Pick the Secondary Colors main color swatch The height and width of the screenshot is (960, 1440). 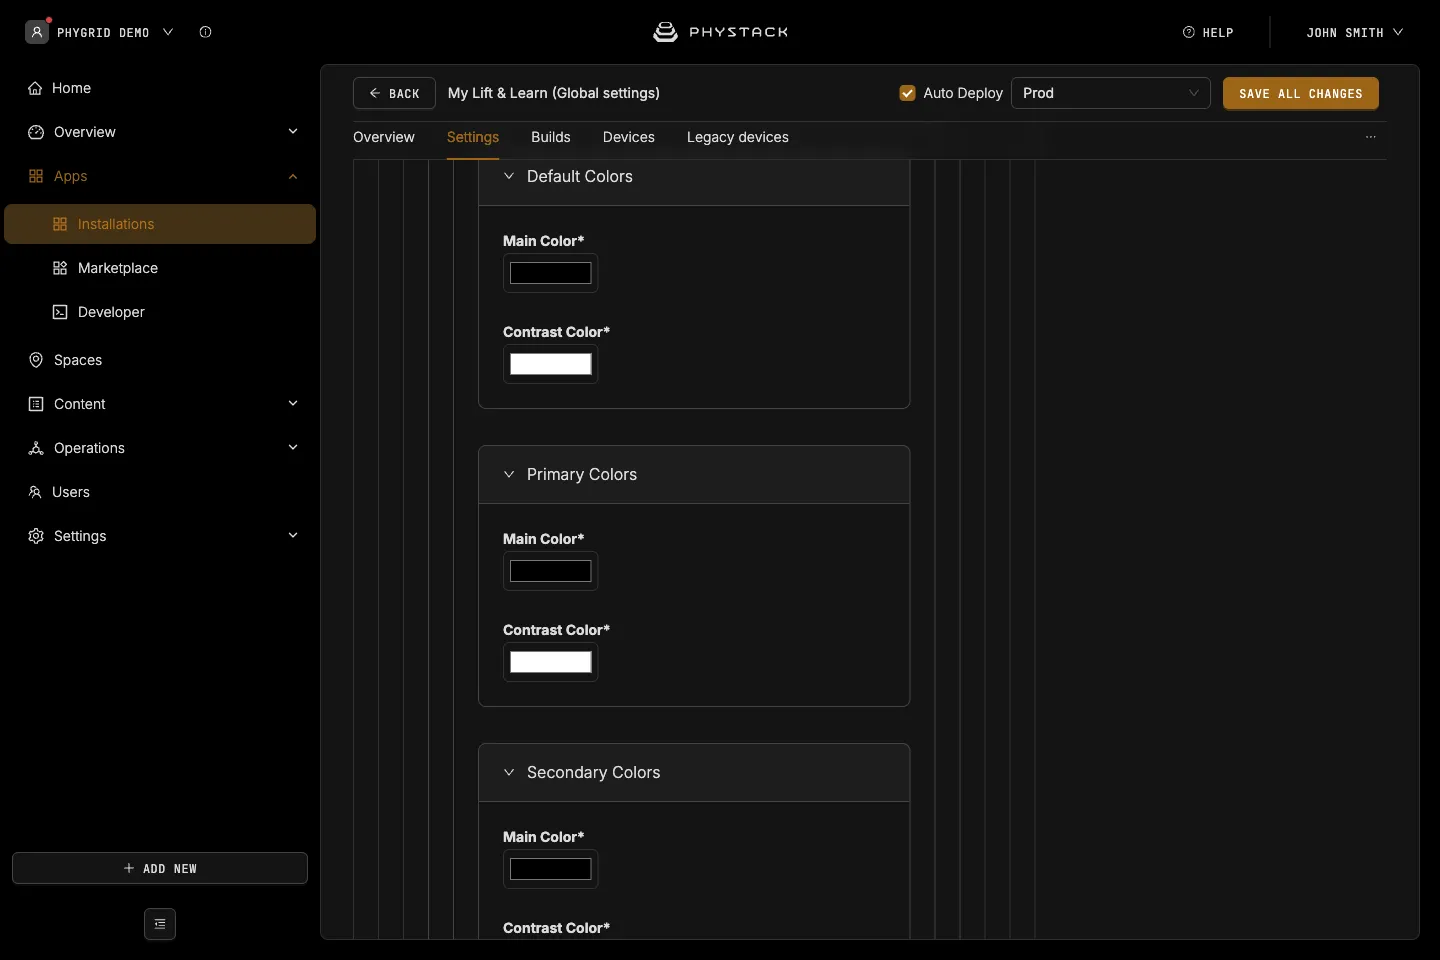[551, 869]
